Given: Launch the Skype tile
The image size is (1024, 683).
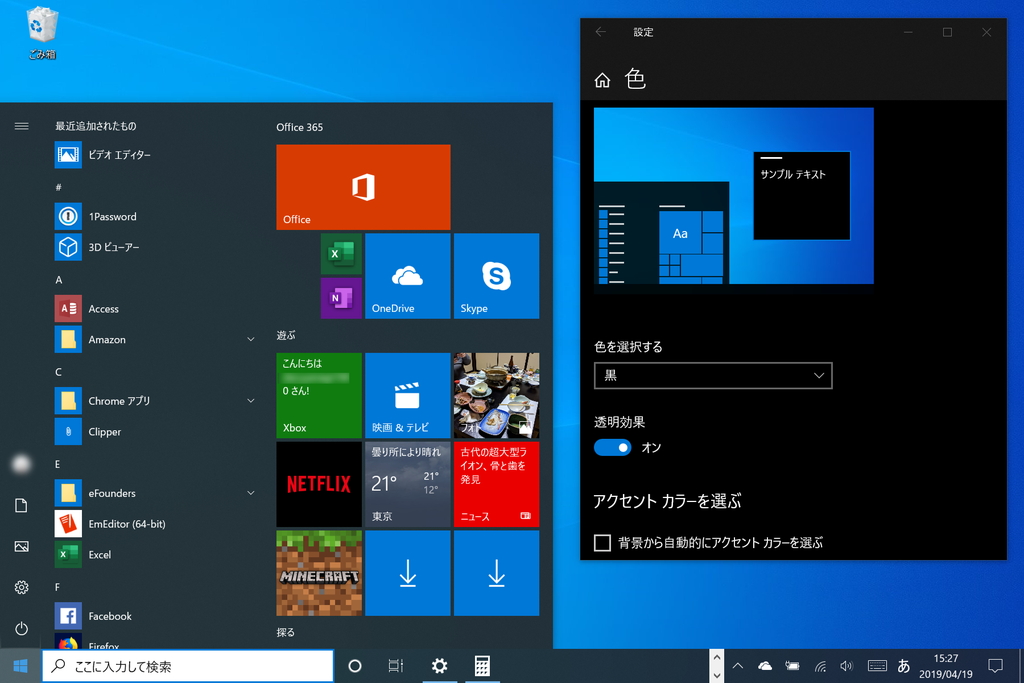Looking at the screenshot, I should [x=496, y=276].
